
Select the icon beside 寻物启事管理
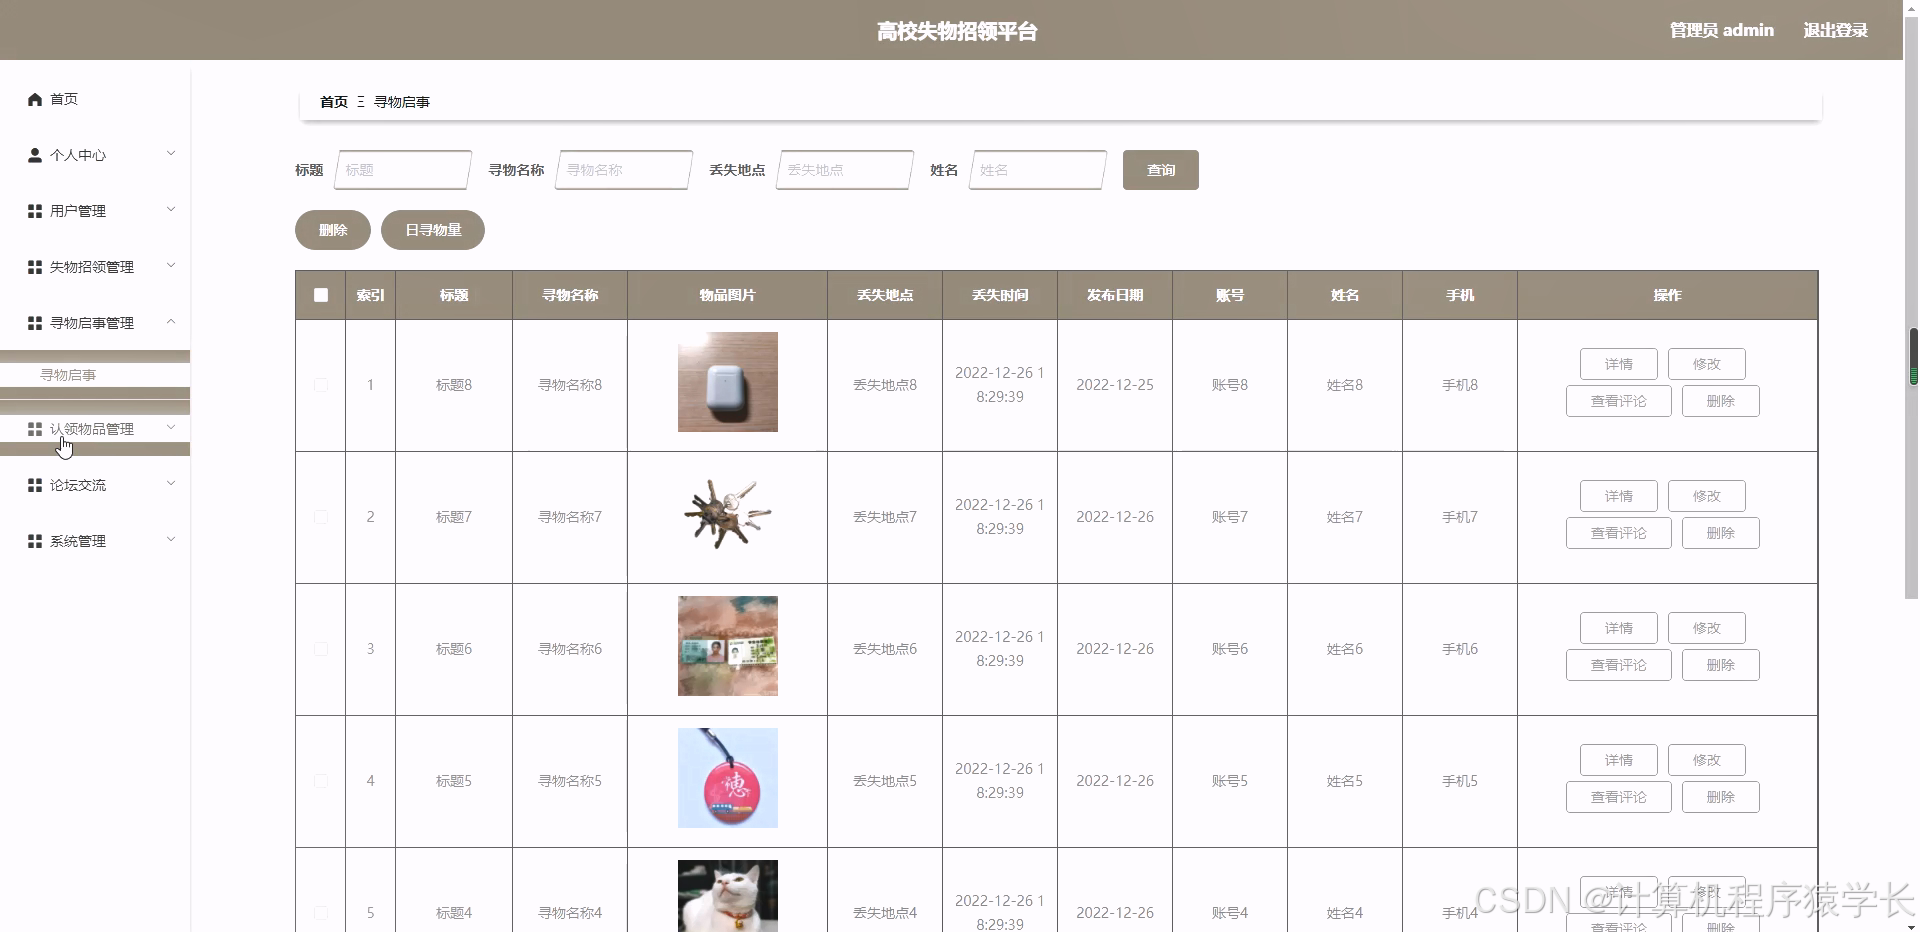[33, 323]
